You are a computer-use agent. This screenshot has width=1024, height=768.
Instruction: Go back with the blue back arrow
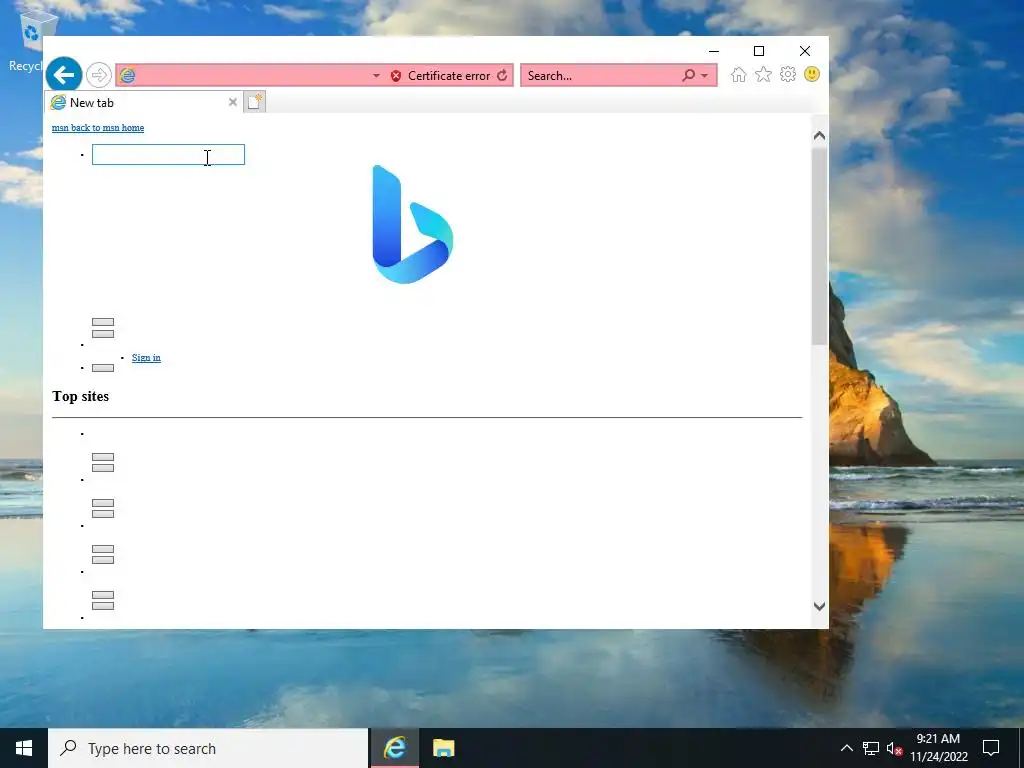[x=64, y=75]
